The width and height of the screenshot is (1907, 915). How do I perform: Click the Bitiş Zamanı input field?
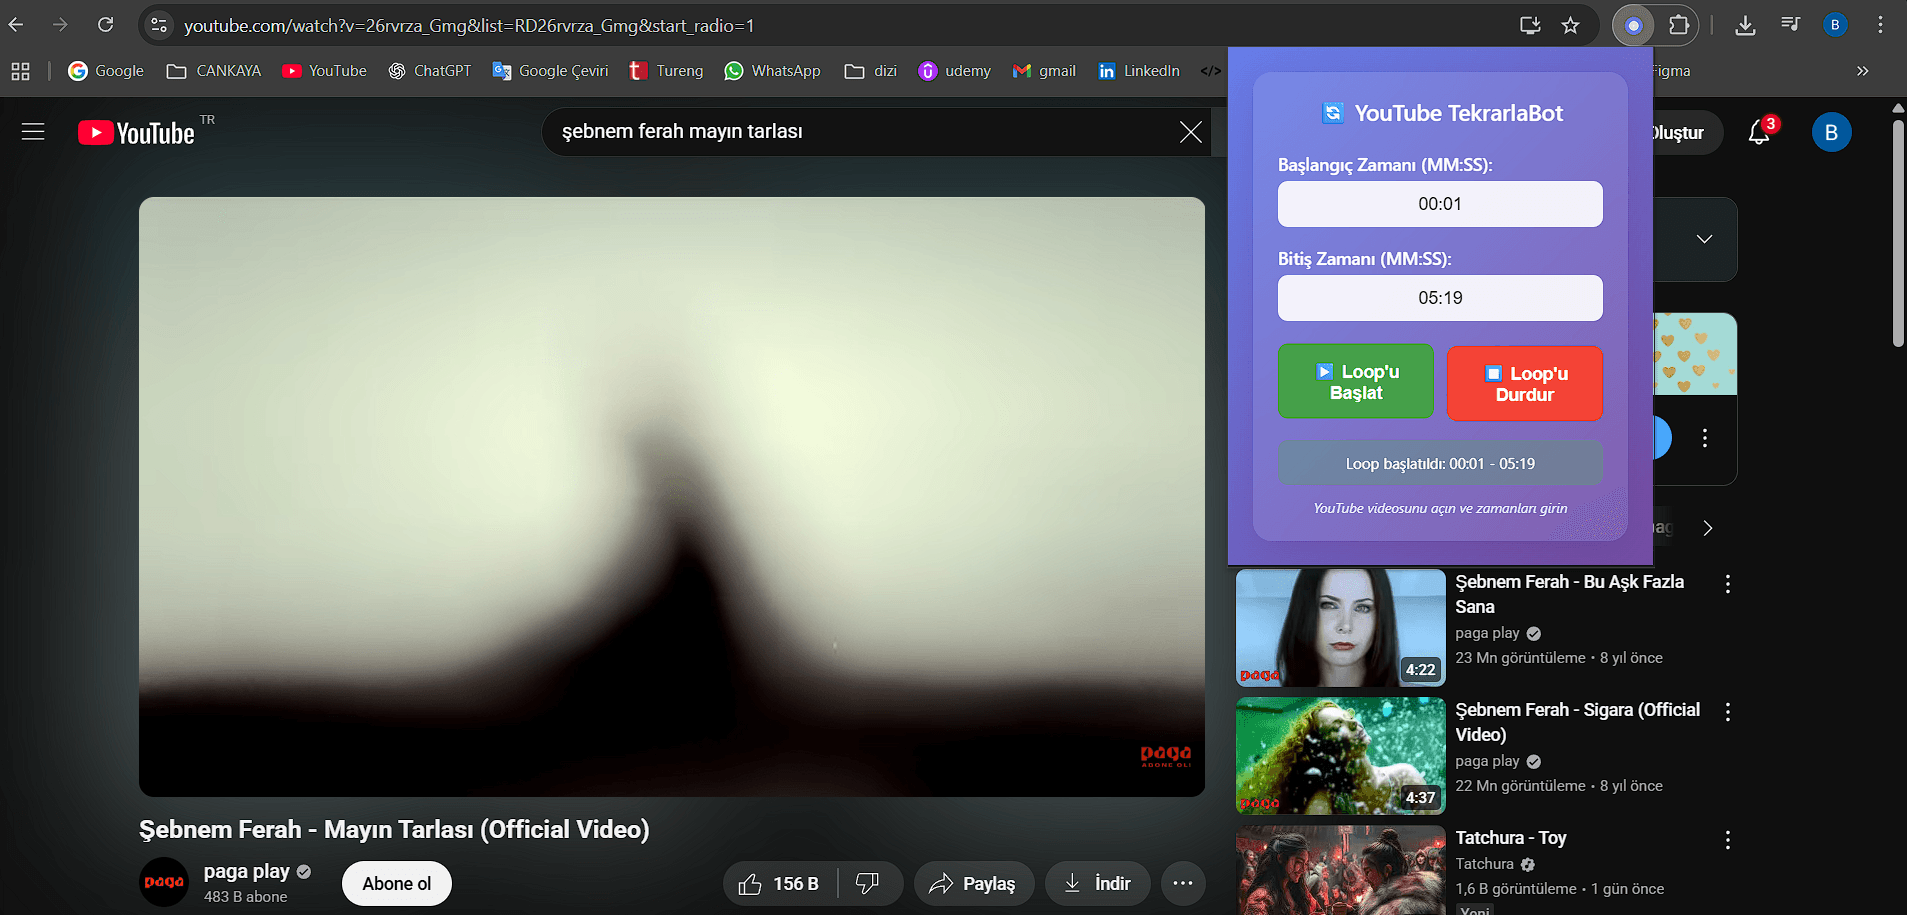point(1440,298)
